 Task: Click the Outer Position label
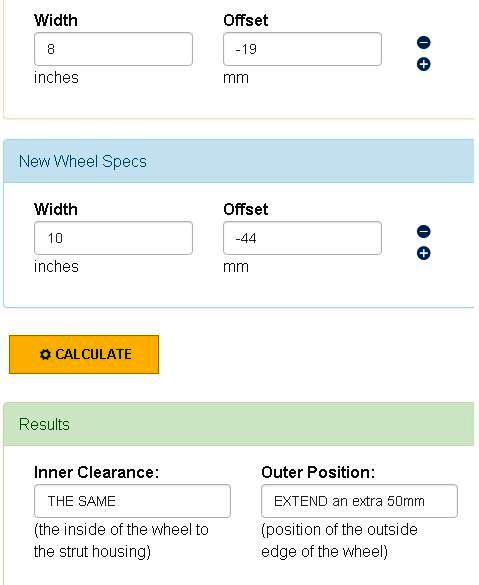click(x=318, y=472)
